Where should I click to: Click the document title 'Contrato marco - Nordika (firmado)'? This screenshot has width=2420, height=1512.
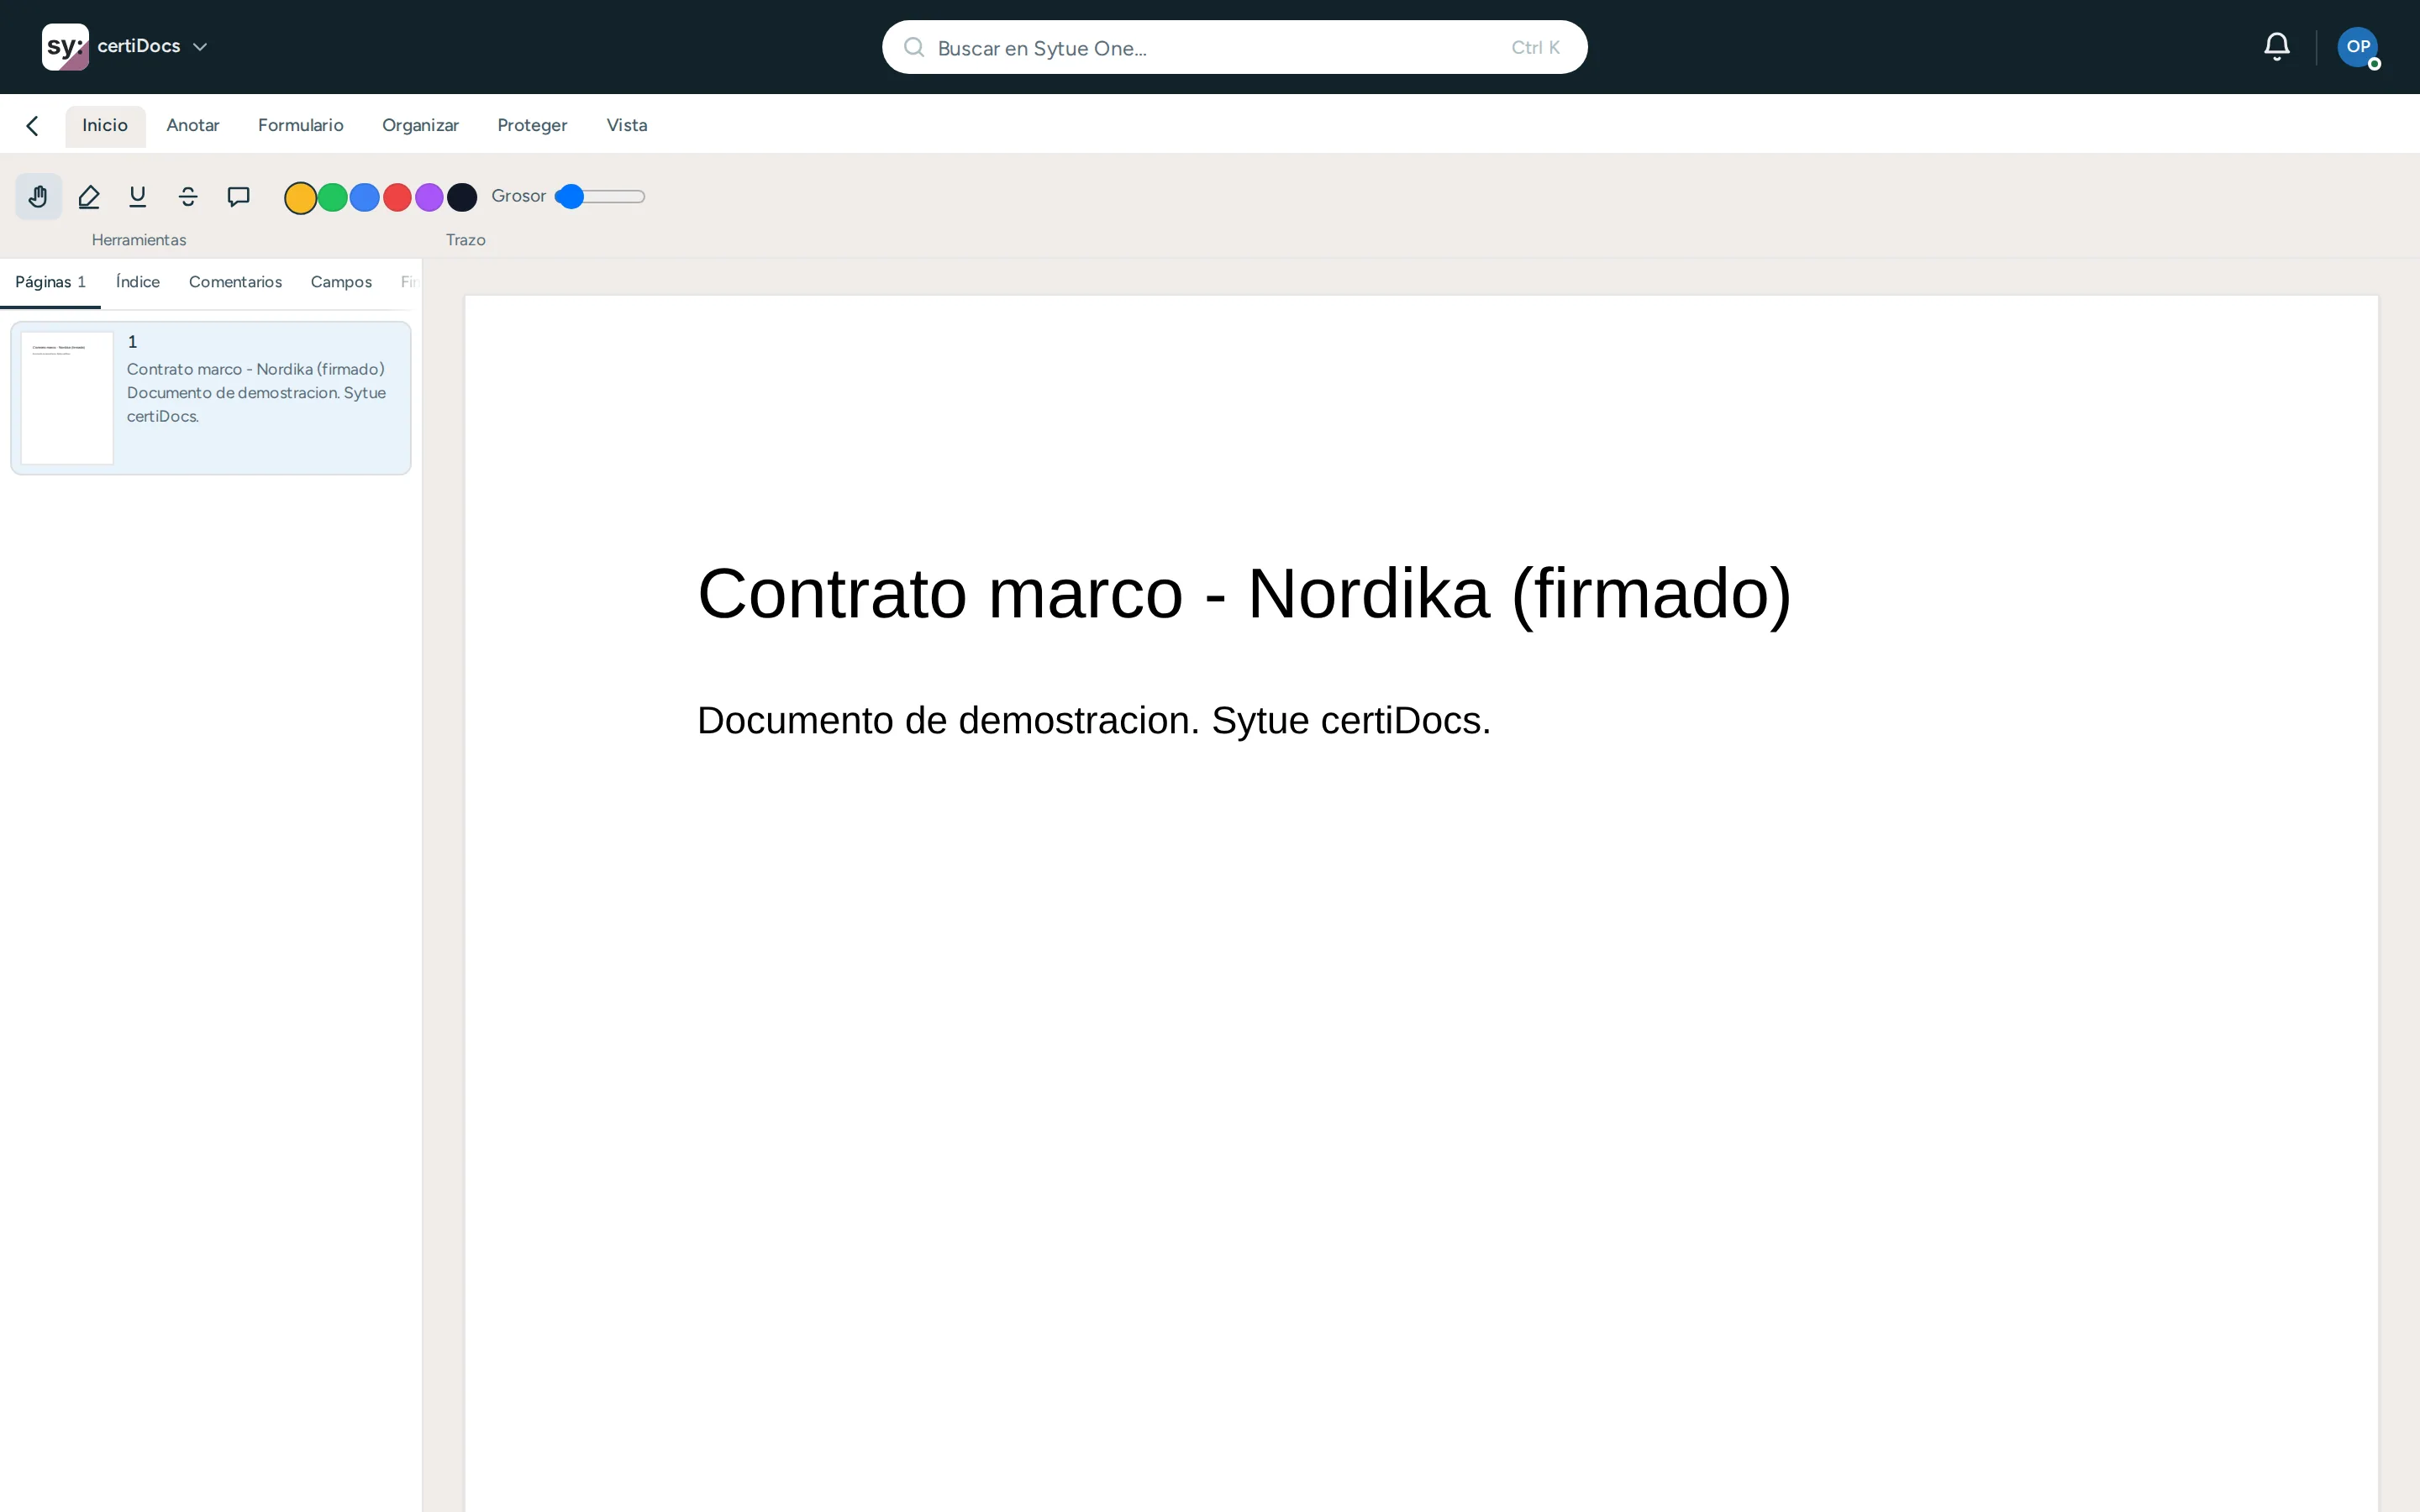coord(1245,594)
